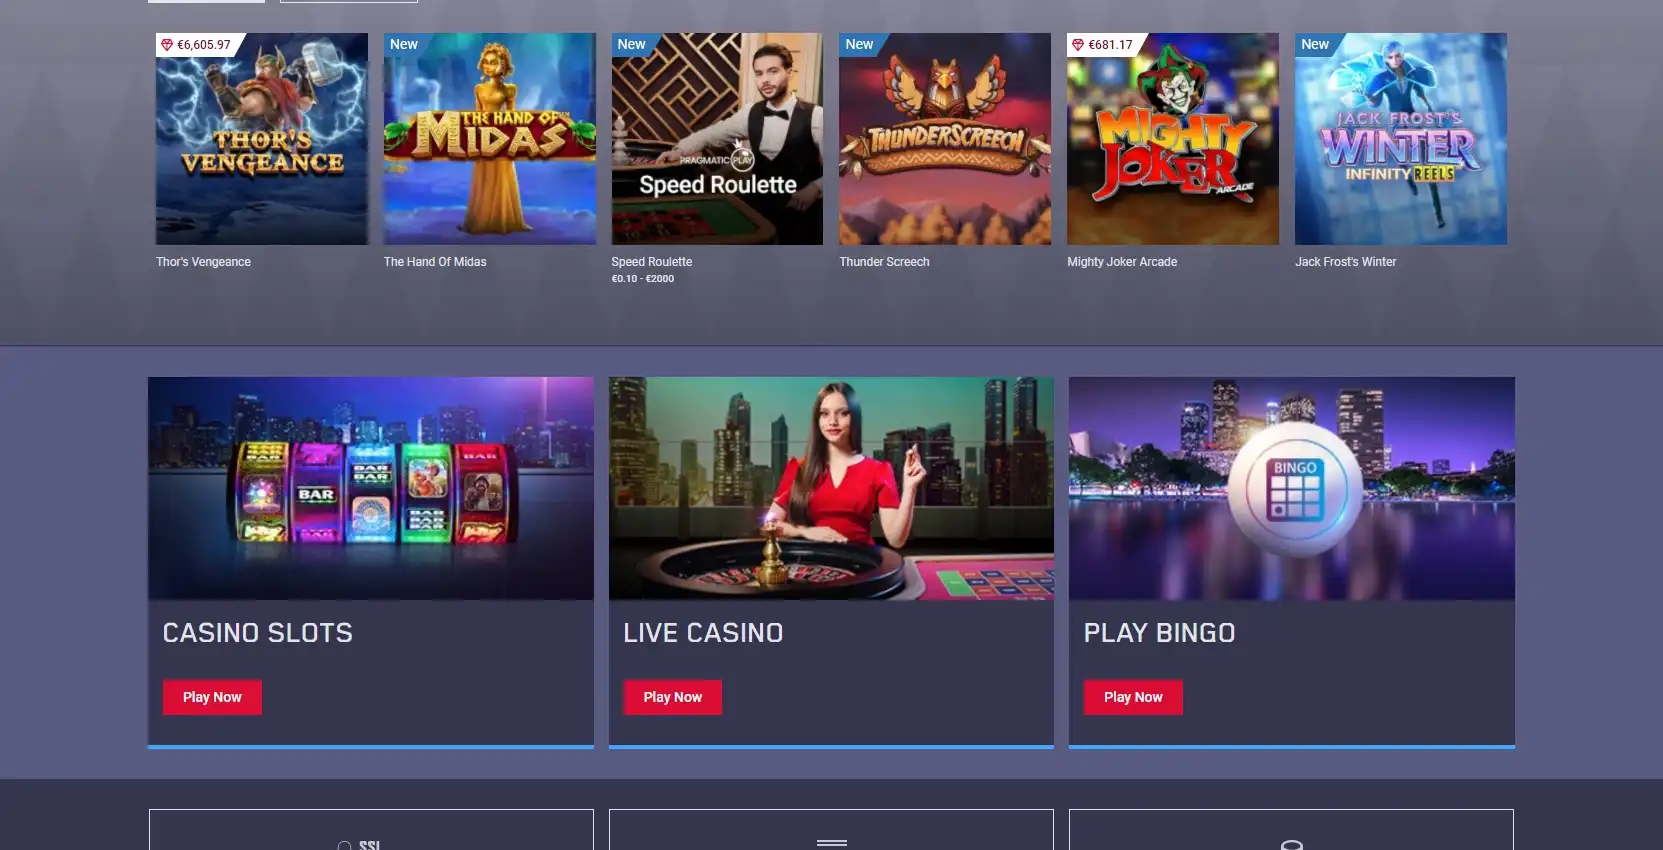Click the Bingo card ball icon
The width and height of the screenshot is (1663, 850).
[1295, 489]
